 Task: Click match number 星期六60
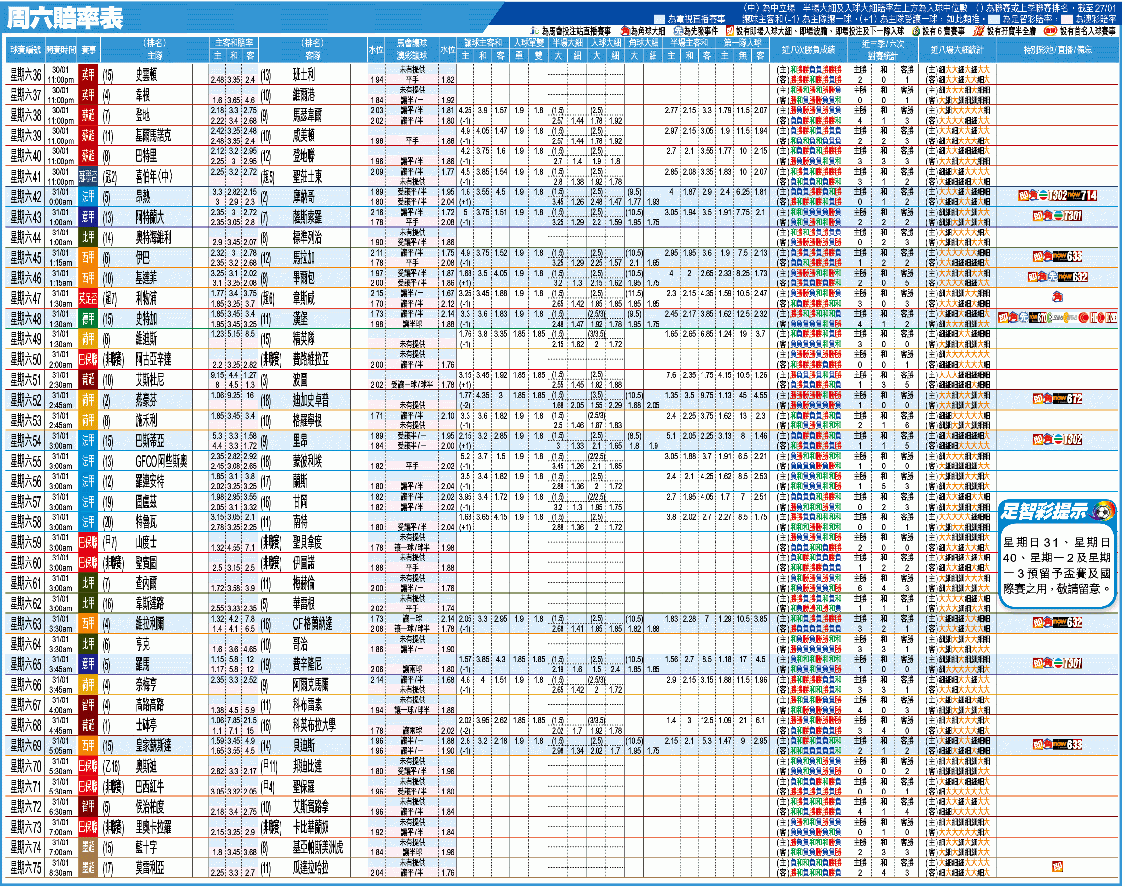[26, 562]
